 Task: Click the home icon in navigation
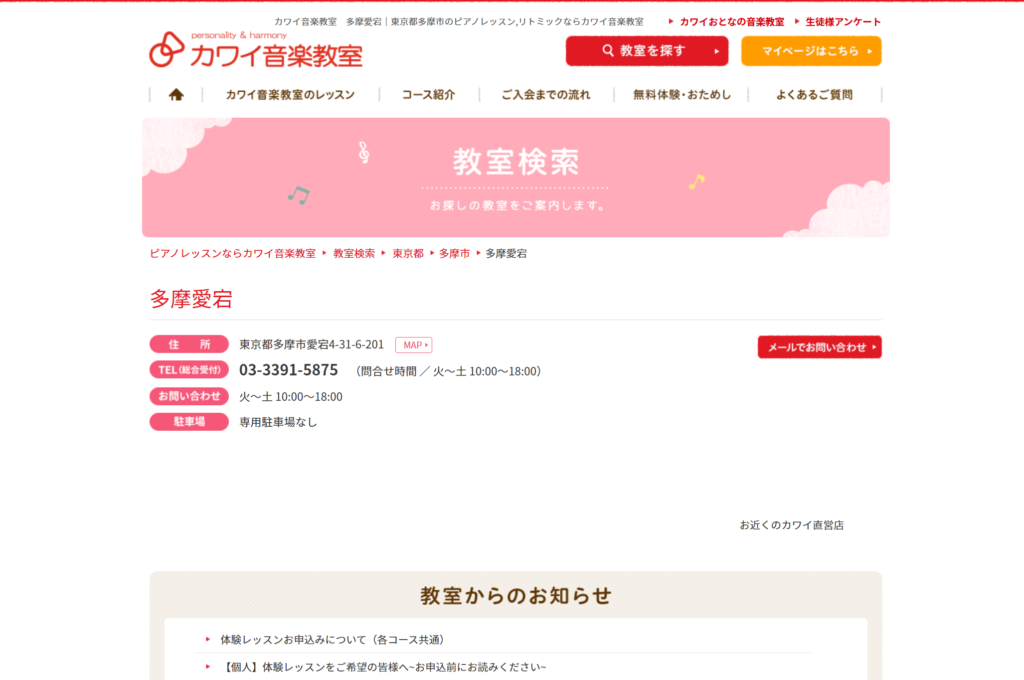[x=176, y=95]
